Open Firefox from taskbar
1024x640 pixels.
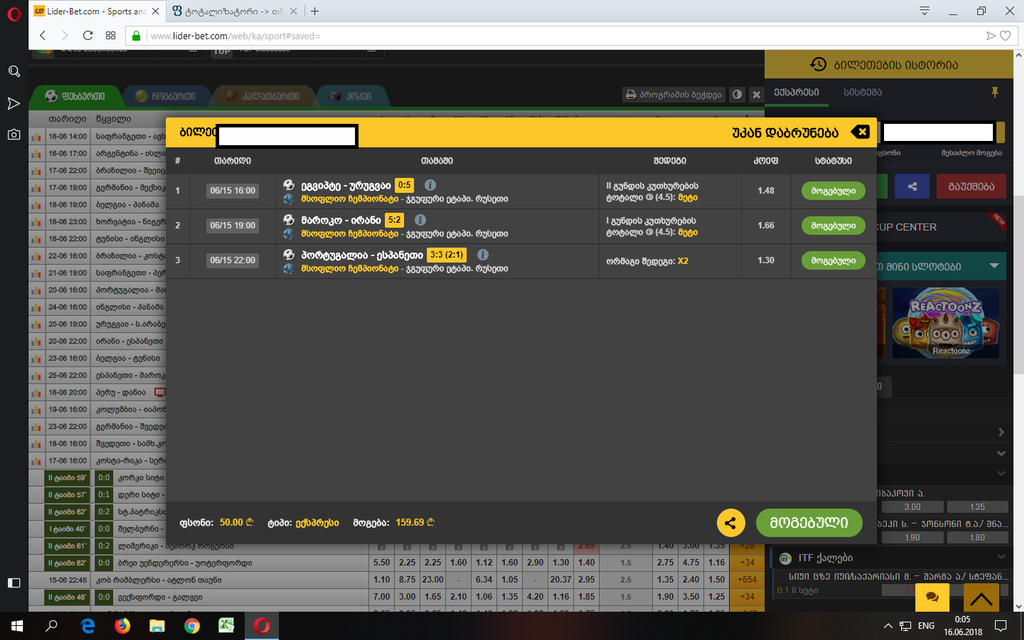(122, 626)
